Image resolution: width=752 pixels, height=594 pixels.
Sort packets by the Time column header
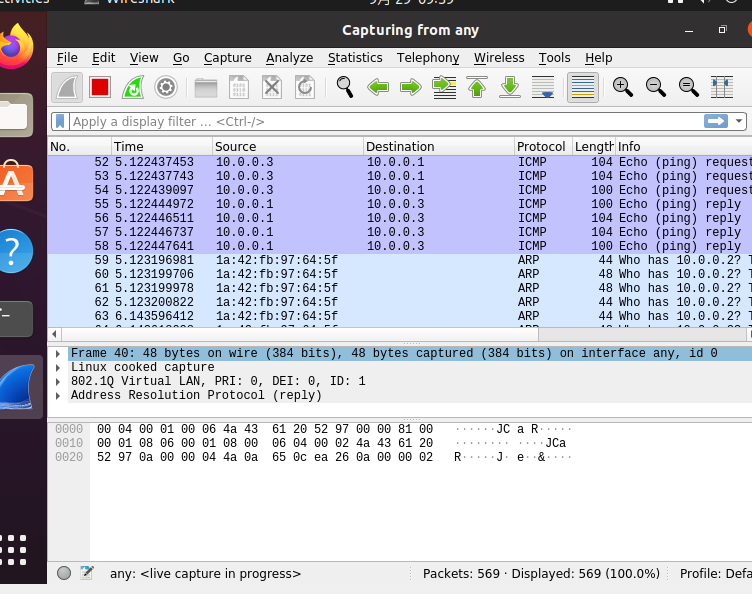[162, 147]
